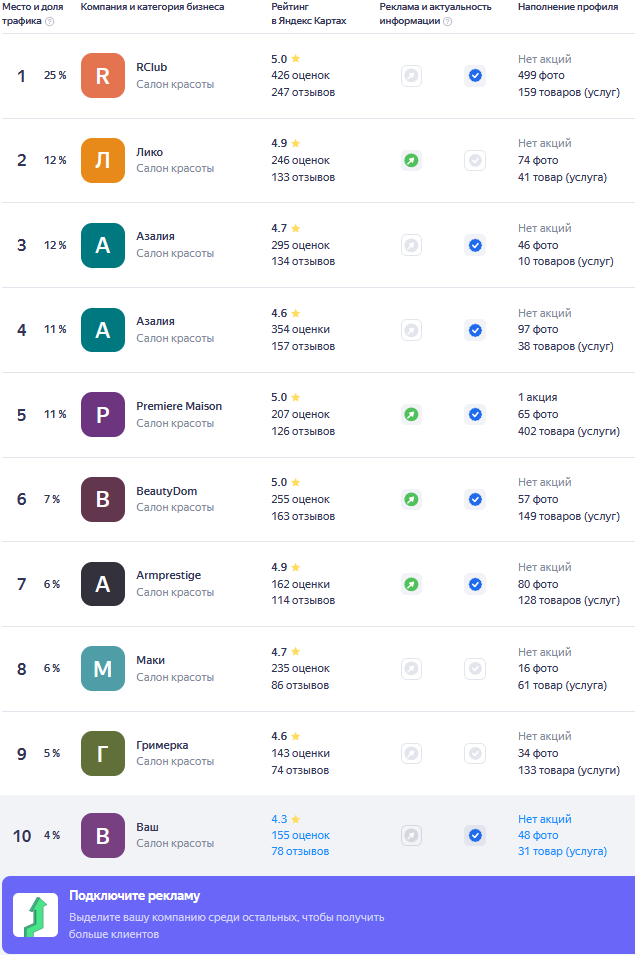Viewport: 635px width, 955px height.
Task: Open the 155 оценок link for Ваш
Action: (x=301, y=835)
